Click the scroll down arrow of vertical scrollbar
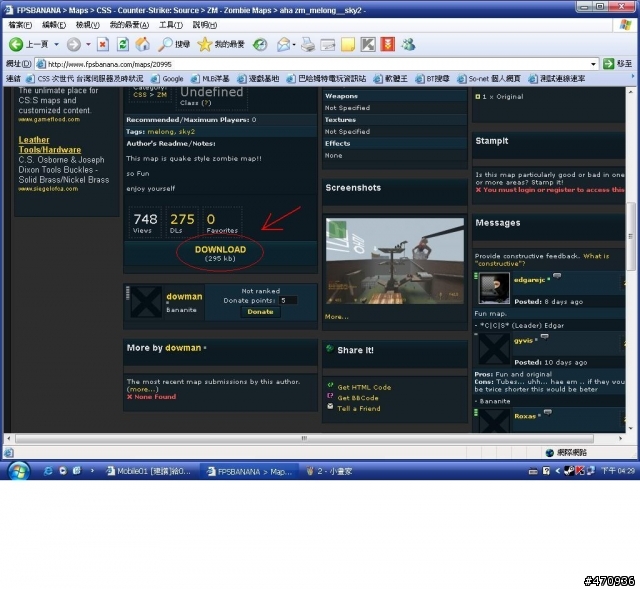 point(631,428)
